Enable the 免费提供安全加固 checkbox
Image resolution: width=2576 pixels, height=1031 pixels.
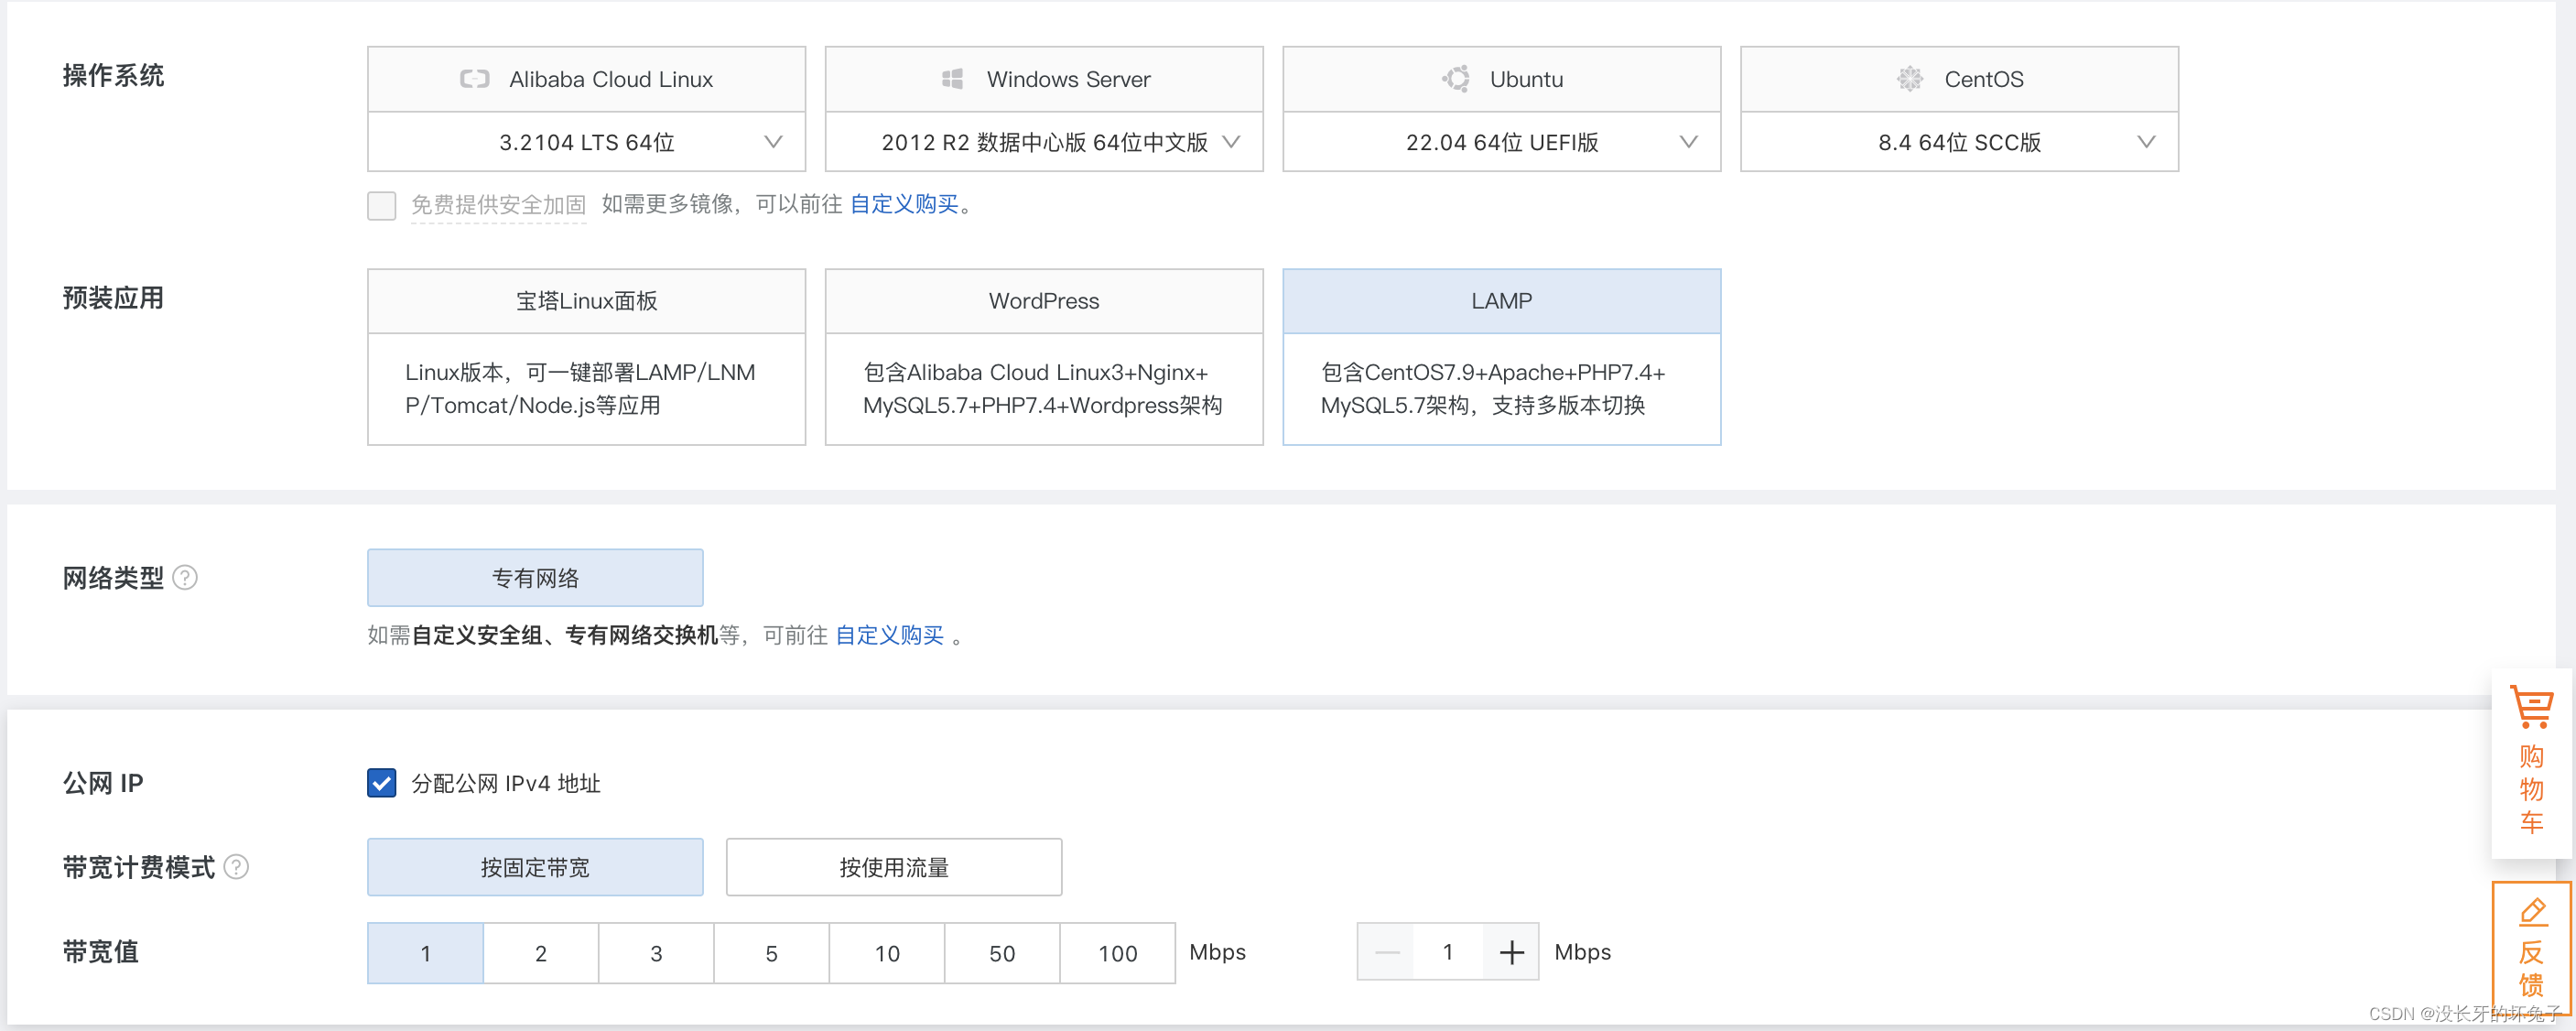[x=381, y=205]
